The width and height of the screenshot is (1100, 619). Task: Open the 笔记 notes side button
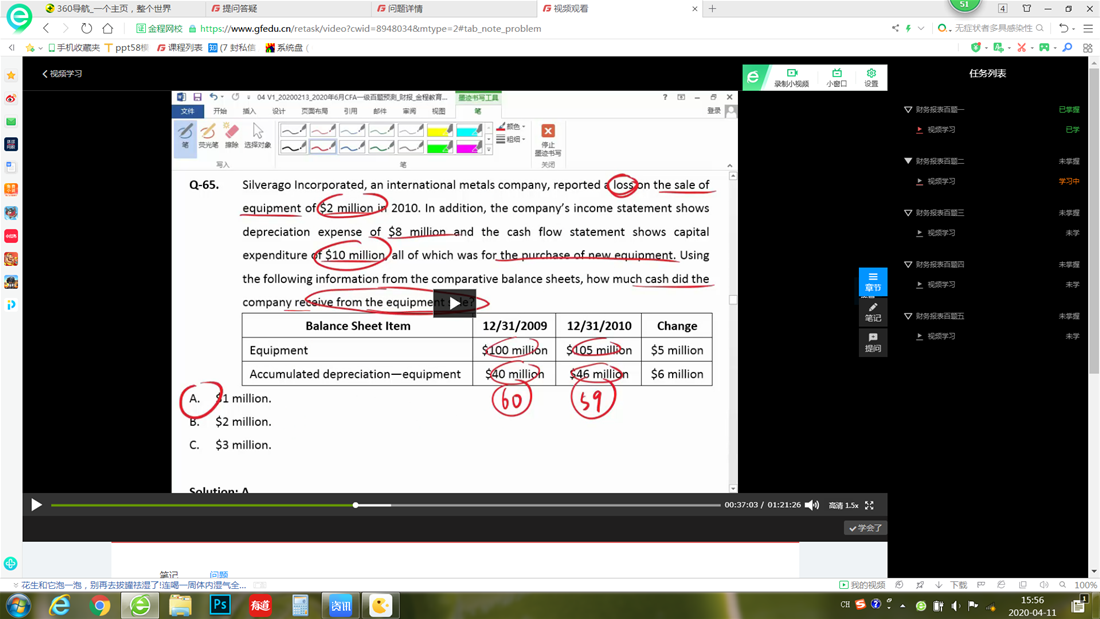click(x=873, y=312)
